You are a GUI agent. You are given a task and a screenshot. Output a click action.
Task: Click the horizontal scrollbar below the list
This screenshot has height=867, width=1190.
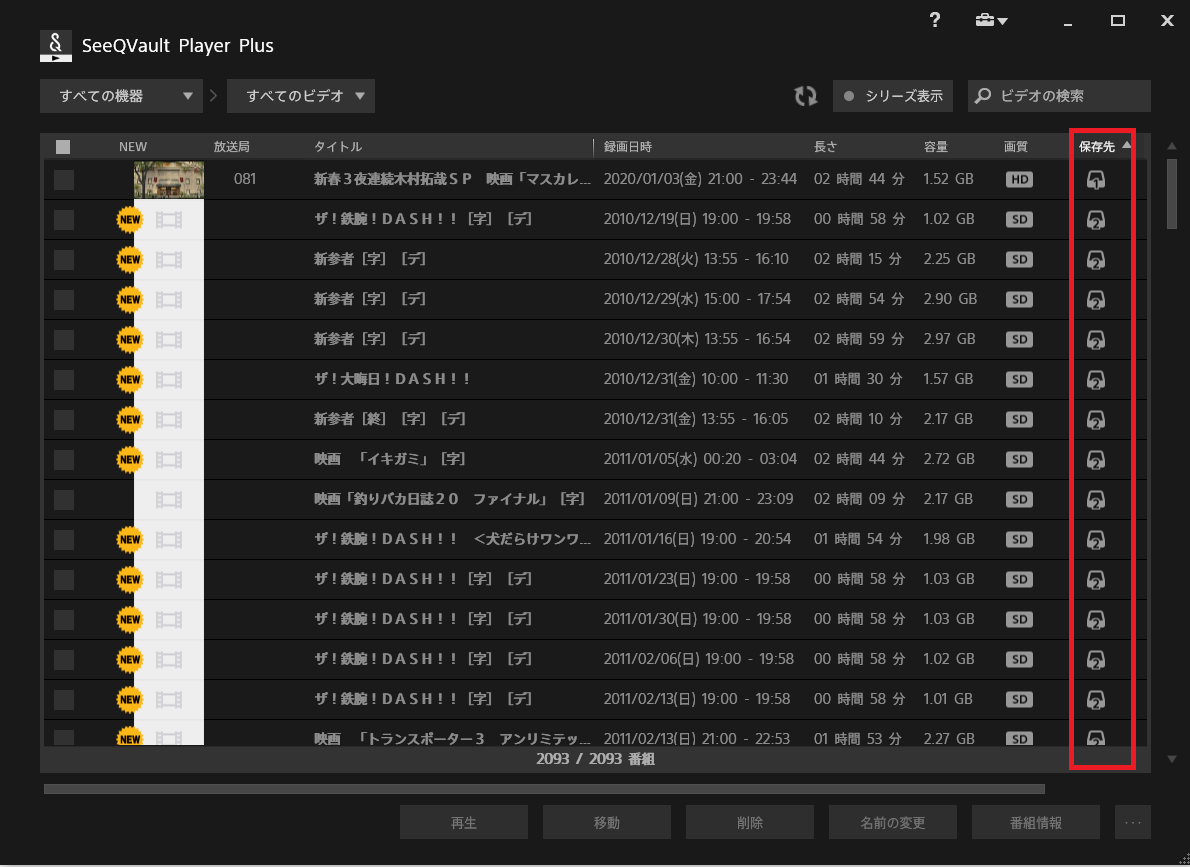[544, 789]
